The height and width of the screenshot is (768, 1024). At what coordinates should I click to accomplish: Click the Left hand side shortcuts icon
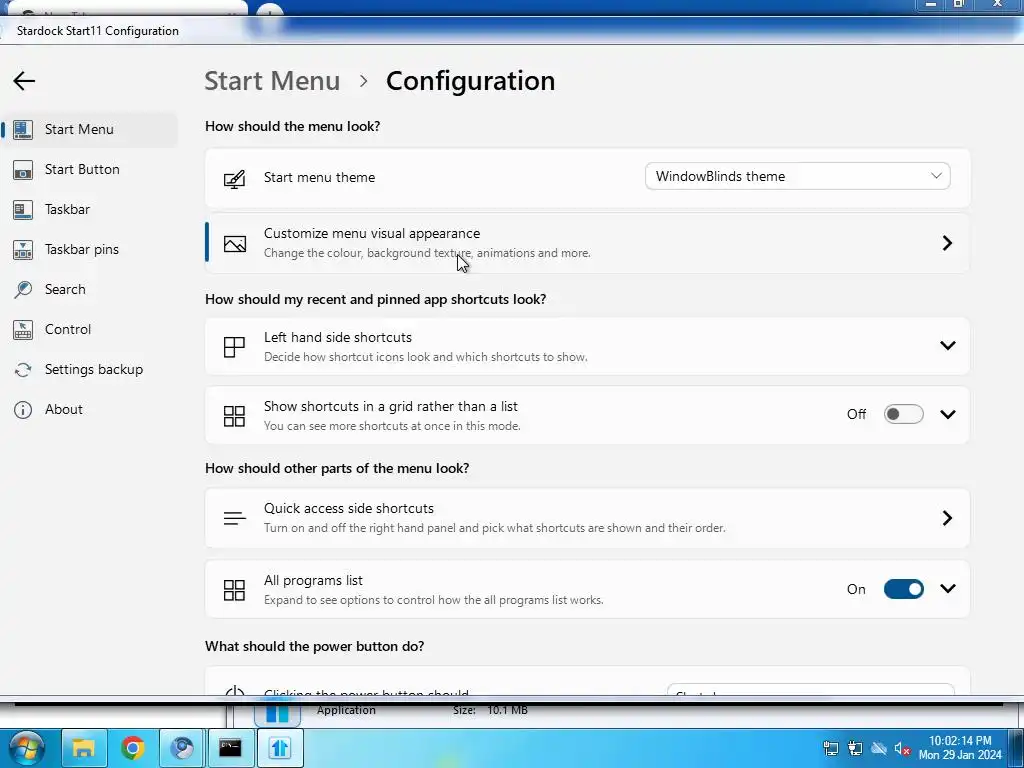pyautogui.click(x=234, y=347)
